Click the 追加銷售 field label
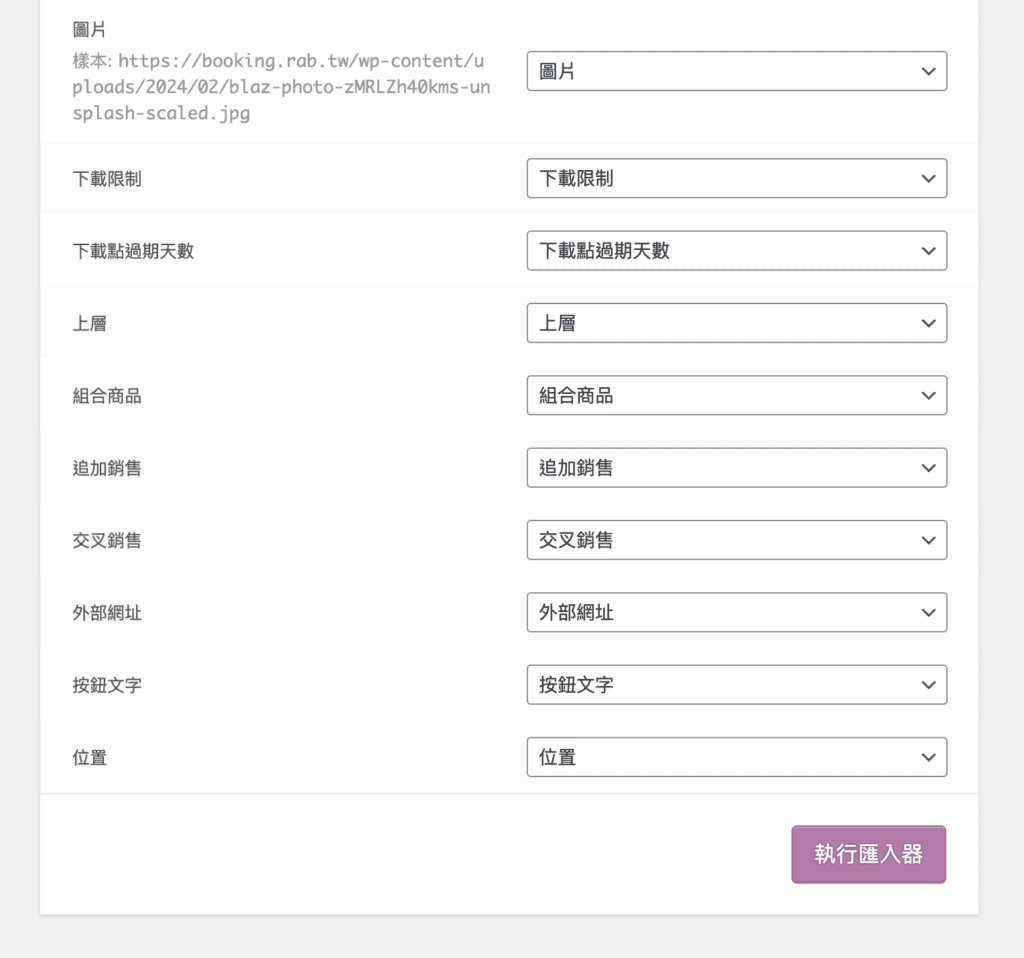Image resolution: width=1024 pixels, height=958 pixels. (107, 467)
